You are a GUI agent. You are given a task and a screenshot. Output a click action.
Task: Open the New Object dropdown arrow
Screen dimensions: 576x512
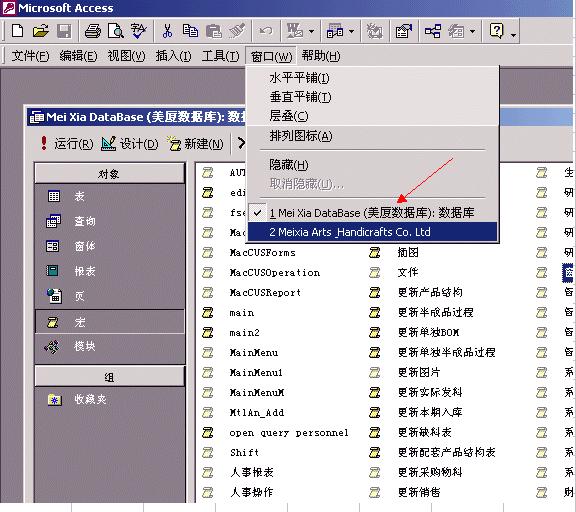472,32
